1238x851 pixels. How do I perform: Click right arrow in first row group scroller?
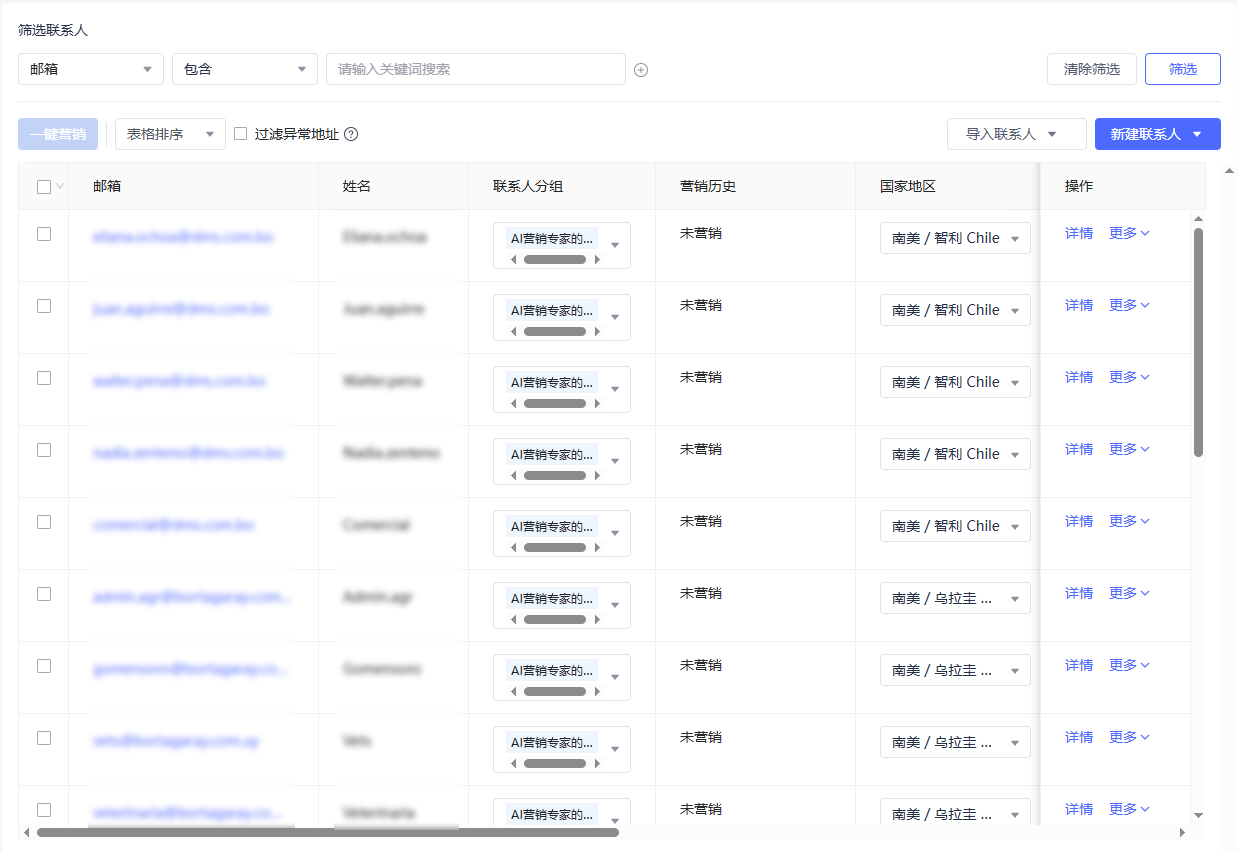(597, 260)
